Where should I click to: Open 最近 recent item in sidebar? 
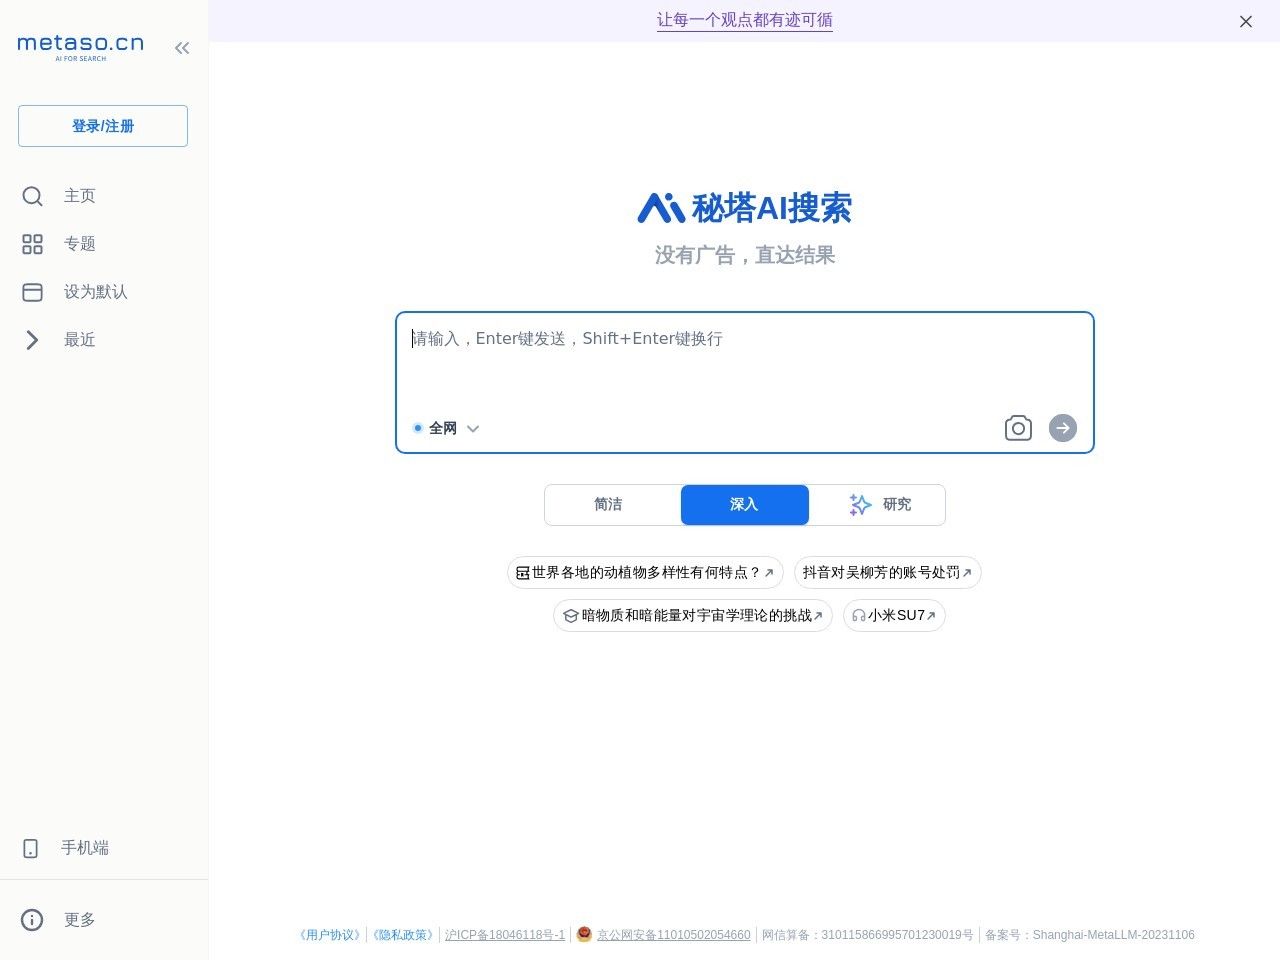tap(80, 340)
